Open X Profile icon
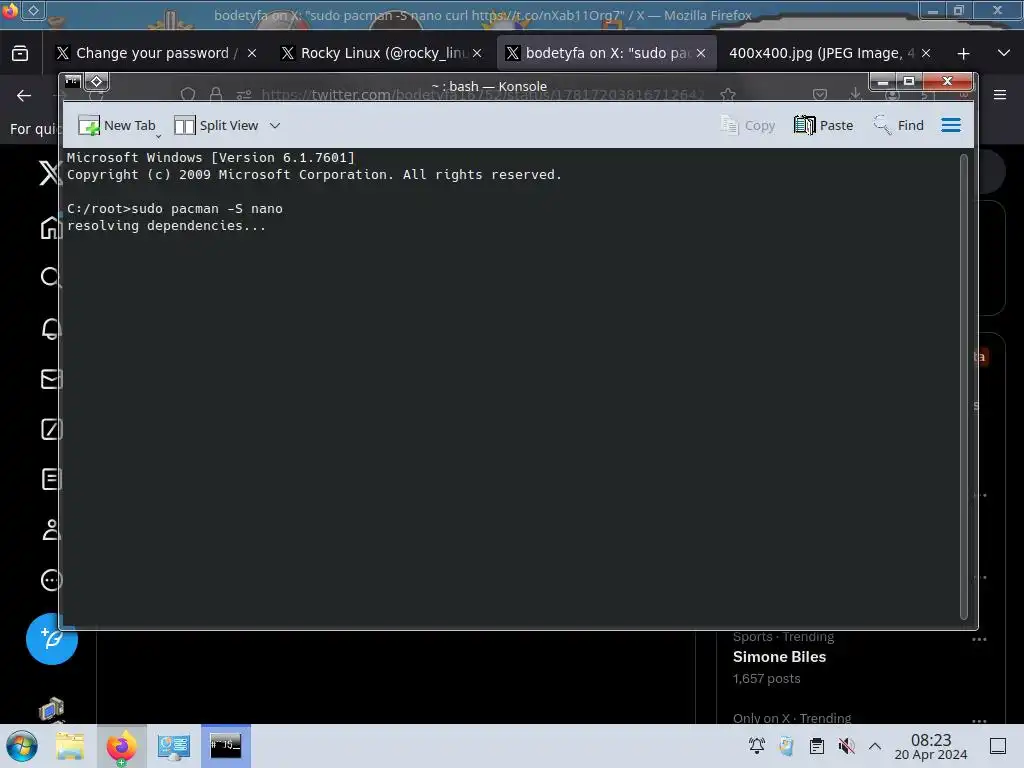Screen dimensions: 1024x768 tap(52, 530)
